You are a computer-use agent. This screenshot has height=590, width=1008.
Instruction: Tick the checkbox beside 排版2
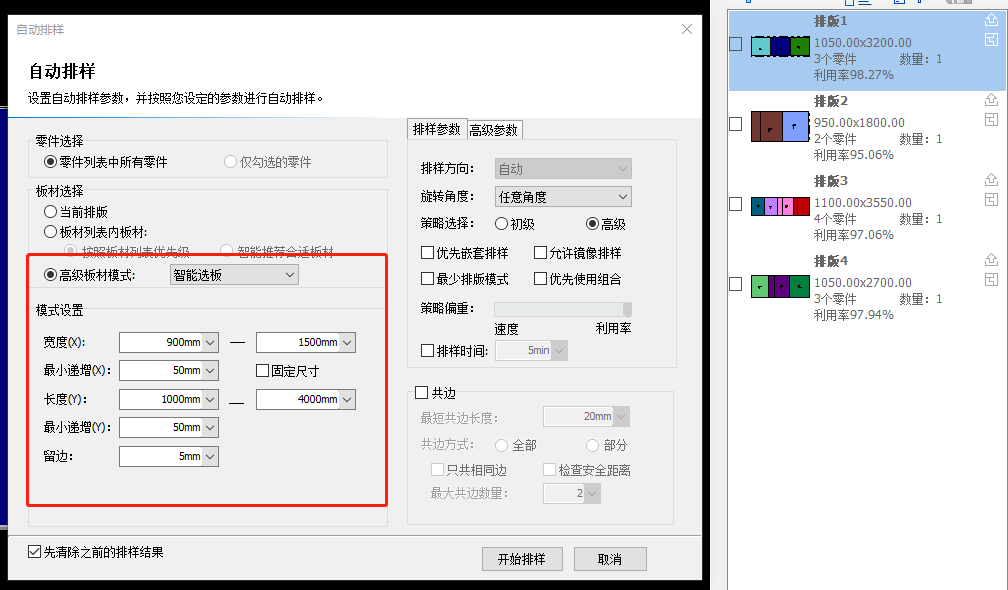(x=735, y=124)
